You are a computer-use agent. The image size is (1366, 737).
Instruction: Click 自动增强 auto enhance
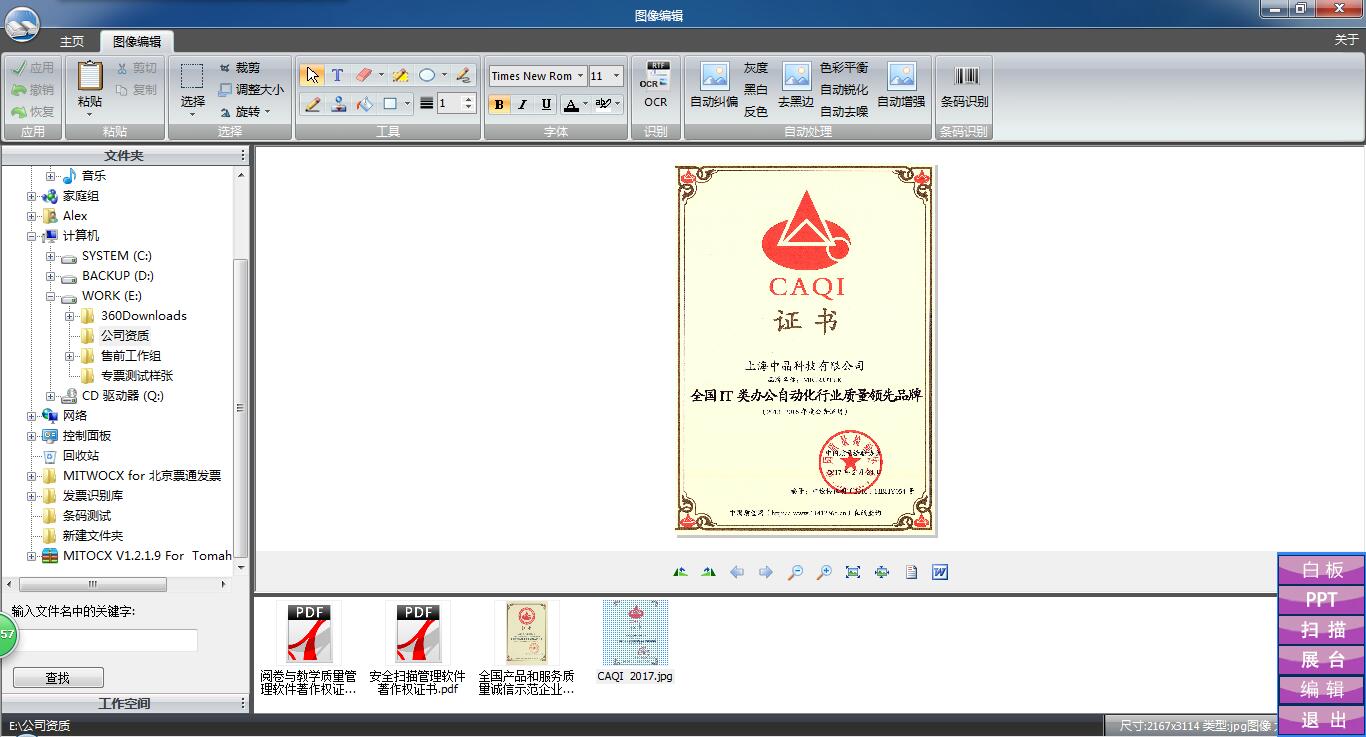click(x=901, y=85)
